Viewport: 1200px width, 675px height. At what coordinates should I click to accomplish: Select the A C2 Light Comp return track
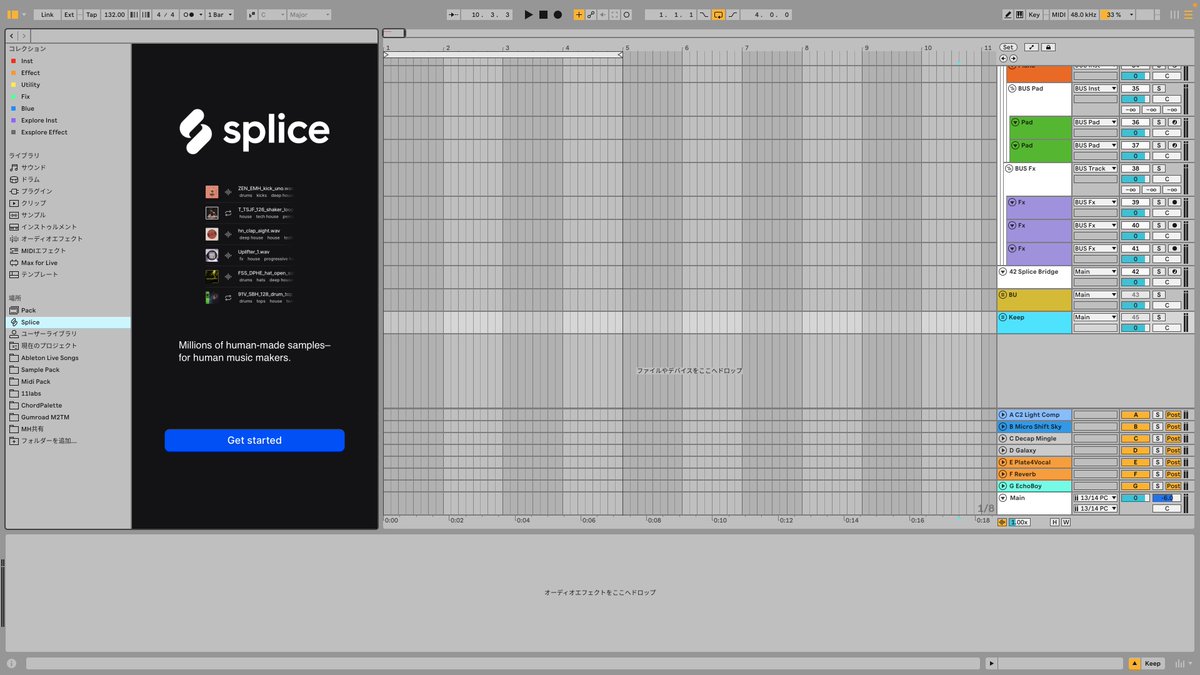(1034, 414)
